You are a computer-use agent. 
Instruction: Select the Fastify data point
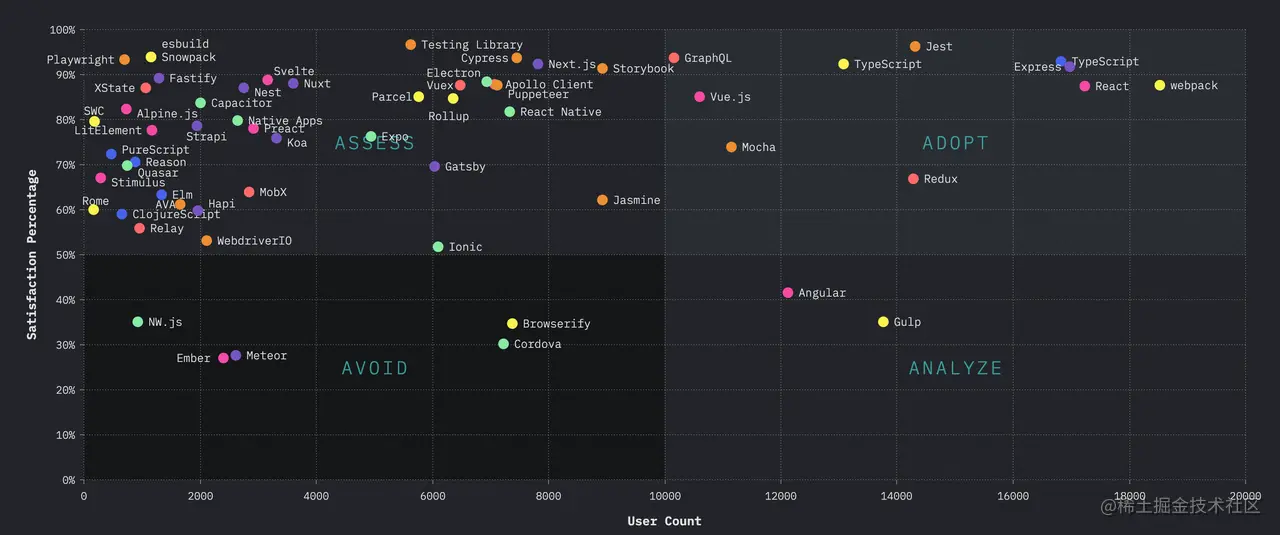159,78
